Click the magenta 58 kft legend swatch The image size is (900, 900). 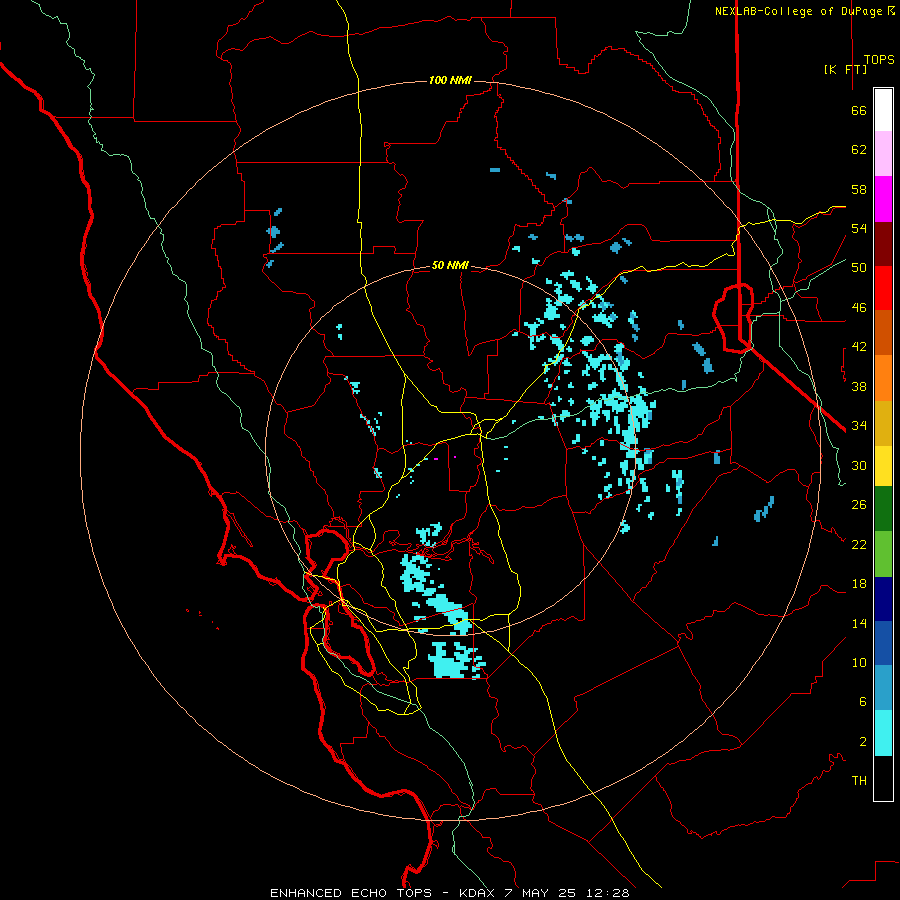pos(883,199)
